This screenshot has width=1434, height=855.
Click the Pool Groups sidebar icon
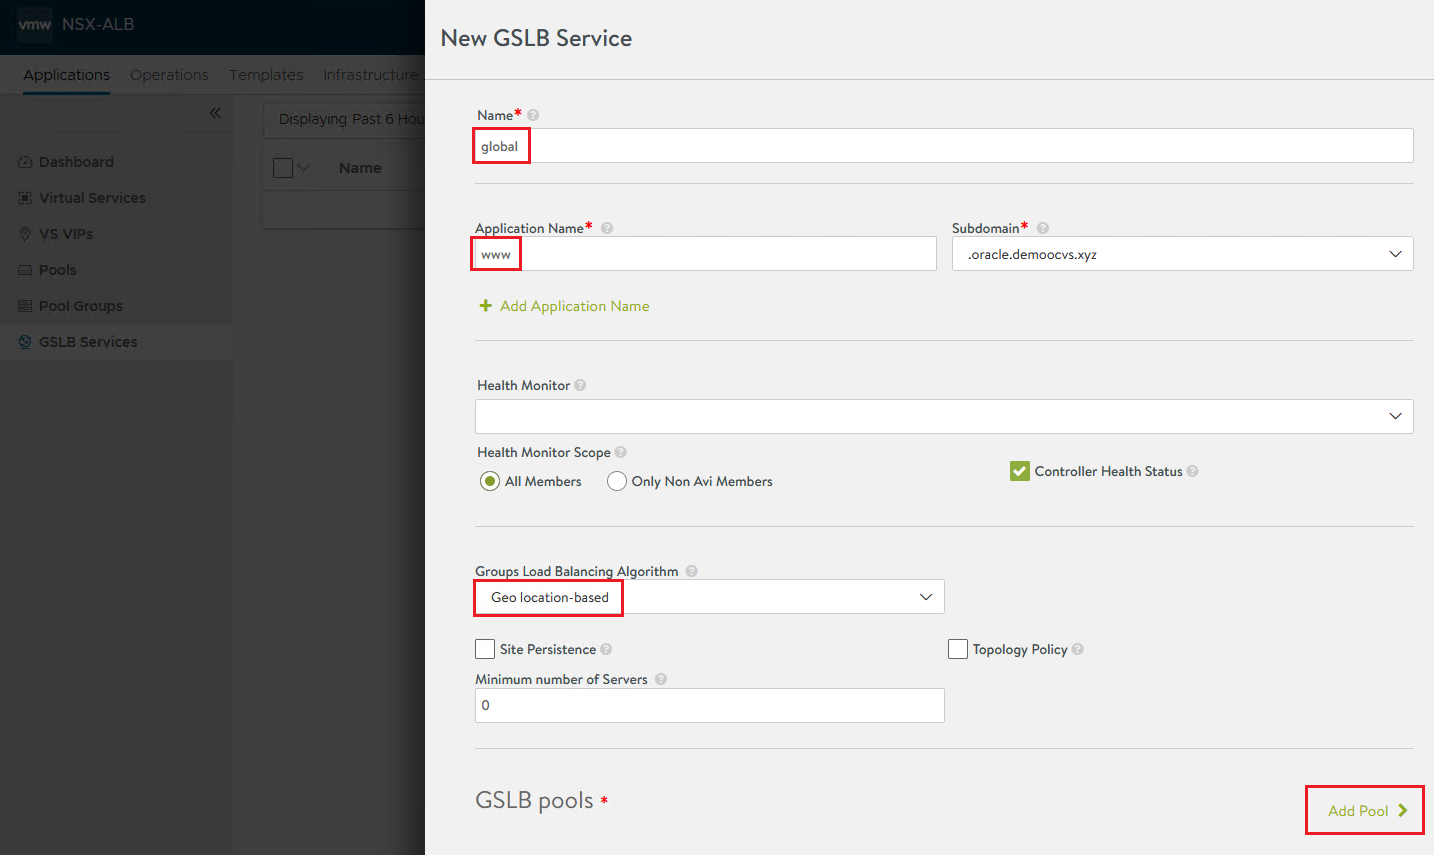(x=25, y=306)
